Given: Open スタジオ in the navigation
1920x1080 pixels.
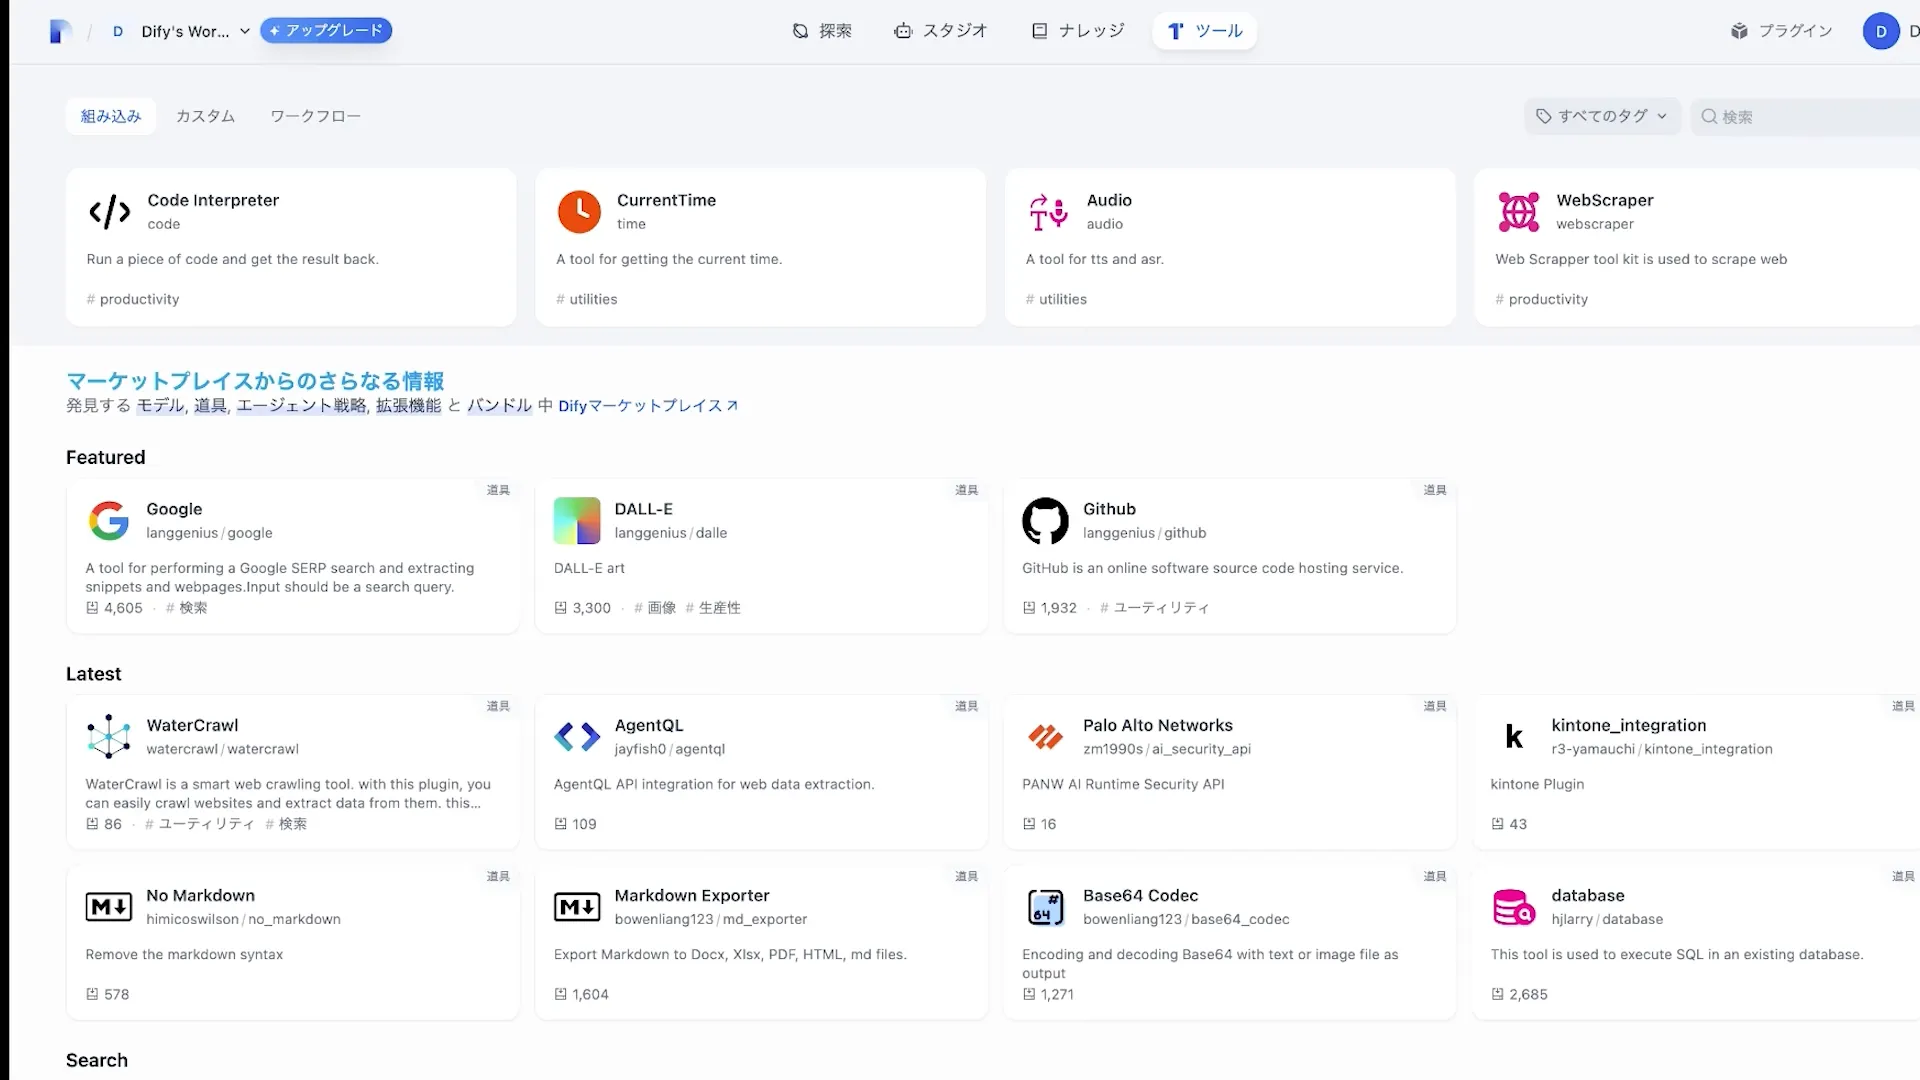Looking at the screenshot, I should (941, 31).
